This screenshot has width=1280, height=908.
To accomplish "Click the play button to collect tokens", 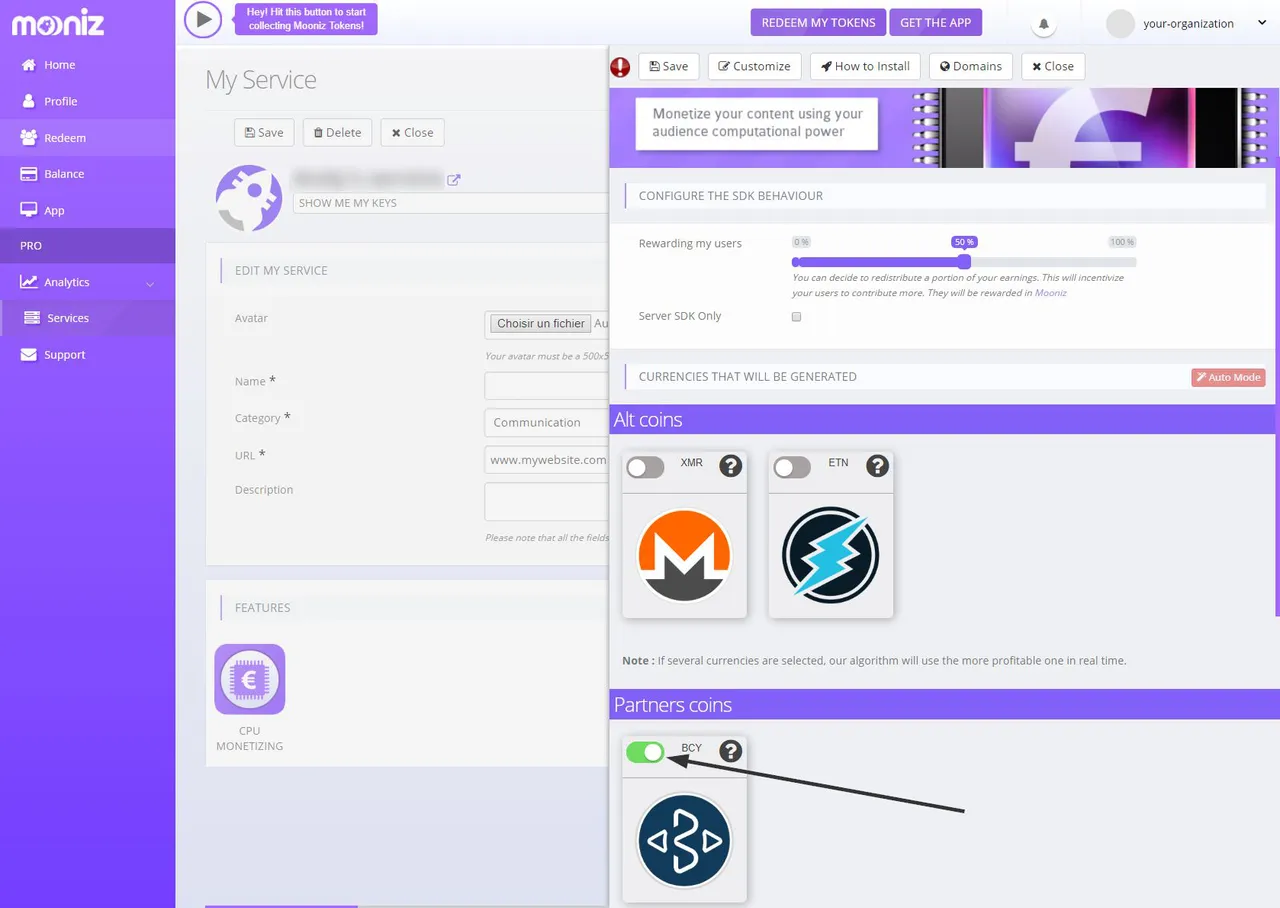I will point(203,19).
